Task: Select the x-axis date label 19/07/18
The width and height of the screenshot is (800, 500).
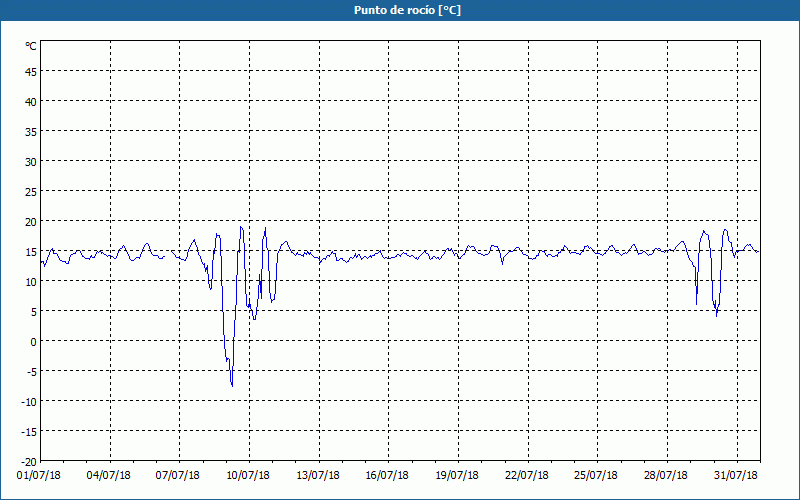Action: click(x=457, y=476)
